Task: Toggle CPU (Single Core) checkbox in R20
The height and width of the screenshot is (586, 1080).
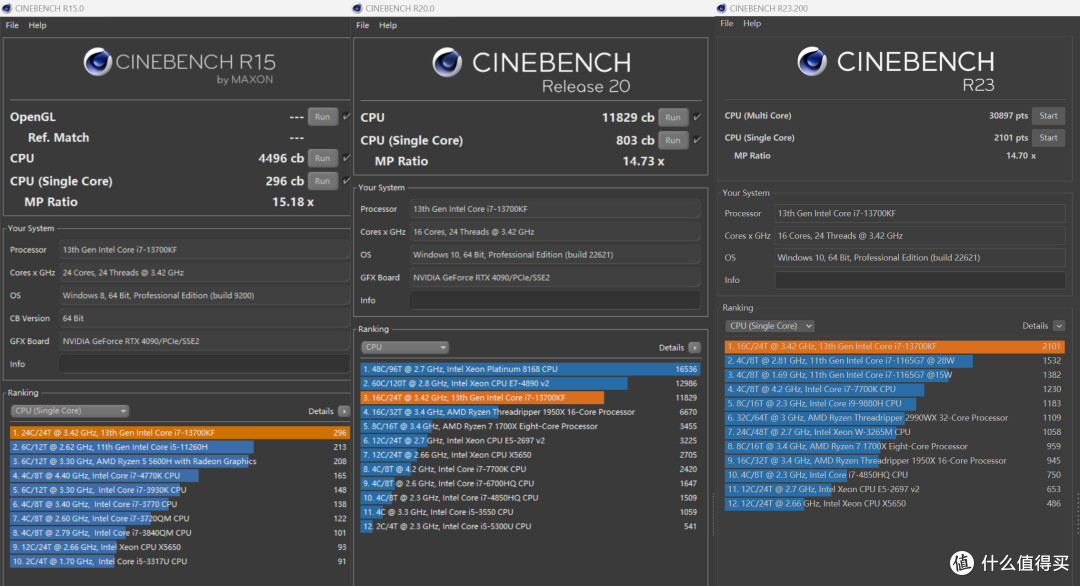Action: 697,140
